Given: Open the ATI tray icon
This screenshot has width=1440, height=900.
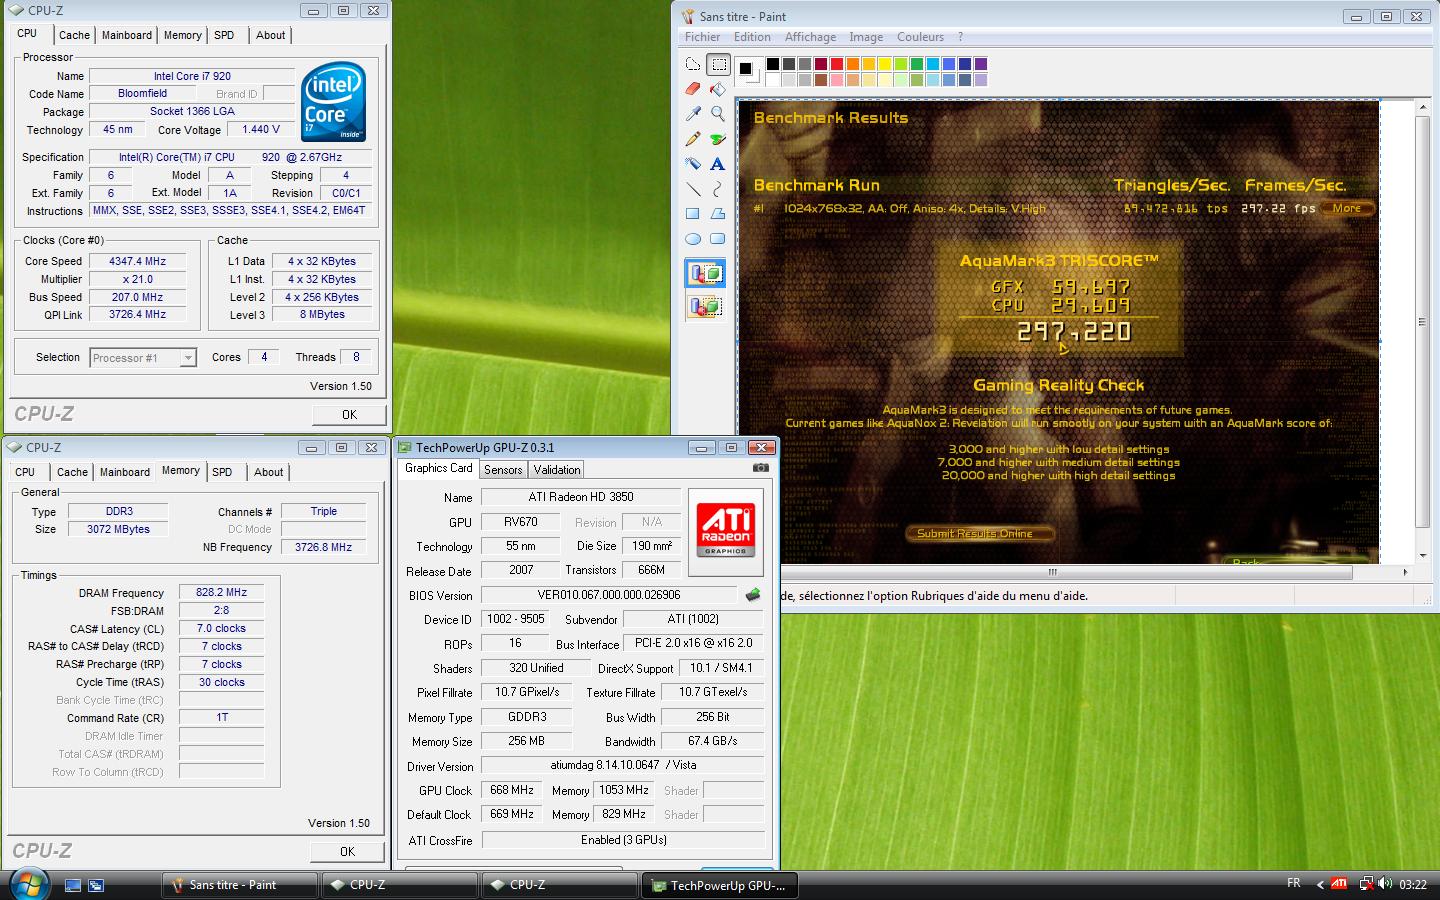Looking at the screenshot, I should (x=1339, y=884).
